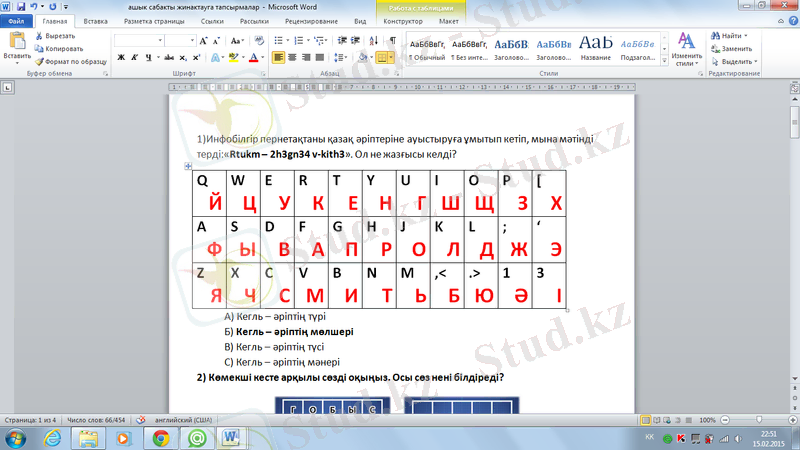
Task: Adjust the zoom slider in status bar
Action: click(750, 421)
